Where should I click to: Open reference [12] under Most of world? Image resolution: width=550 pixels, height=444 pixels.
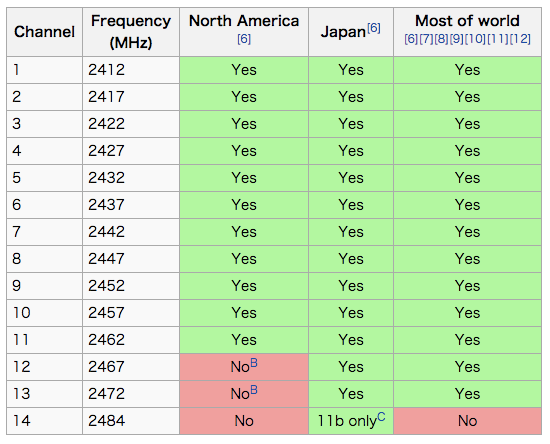pos(520,39)
